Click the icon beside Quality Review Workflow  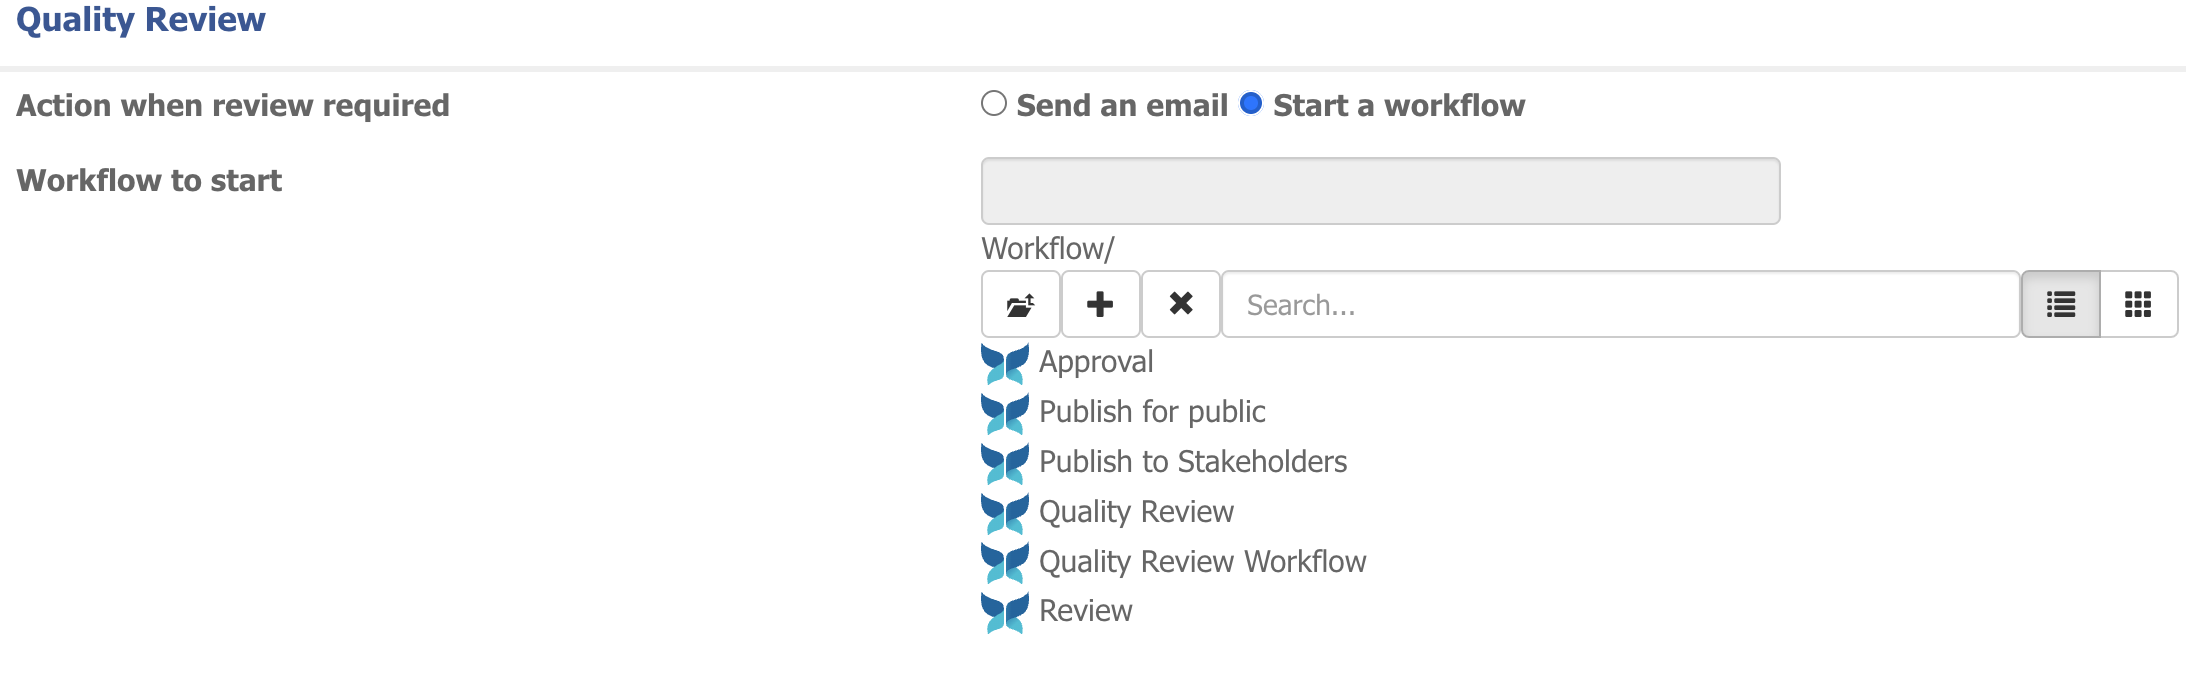(1005, 563)
